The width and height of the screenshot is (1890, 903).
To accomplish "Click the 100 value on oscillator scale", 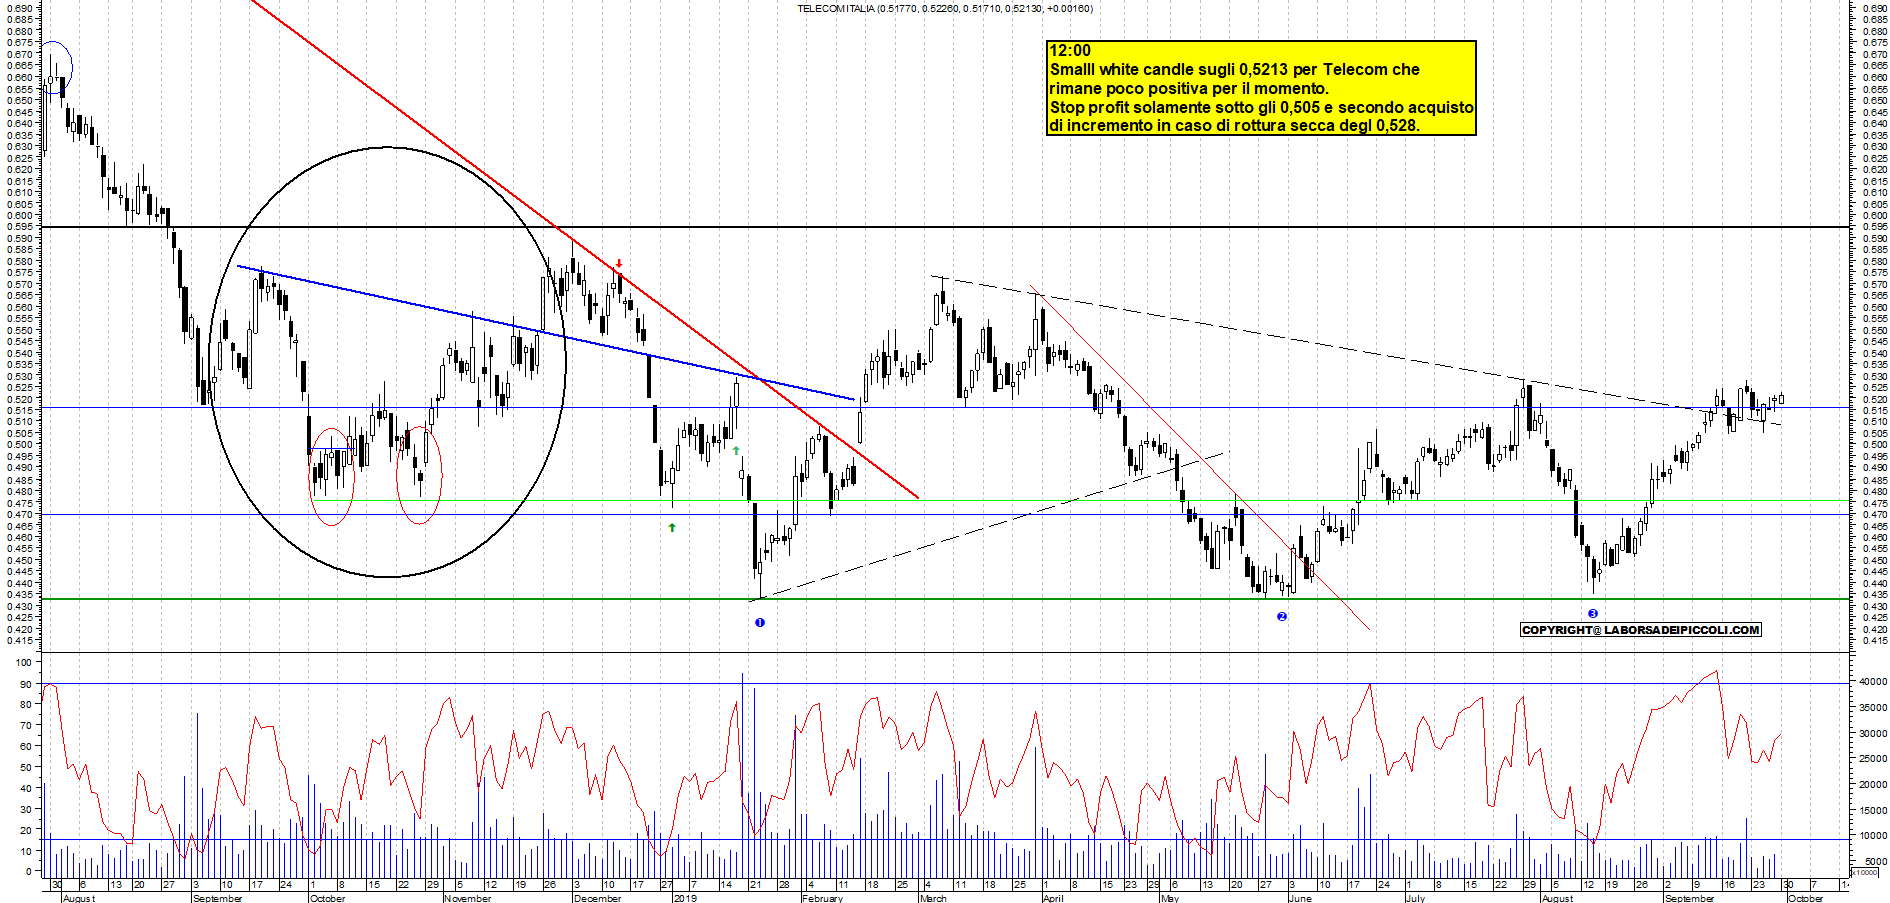I will (x=24, y=663).
